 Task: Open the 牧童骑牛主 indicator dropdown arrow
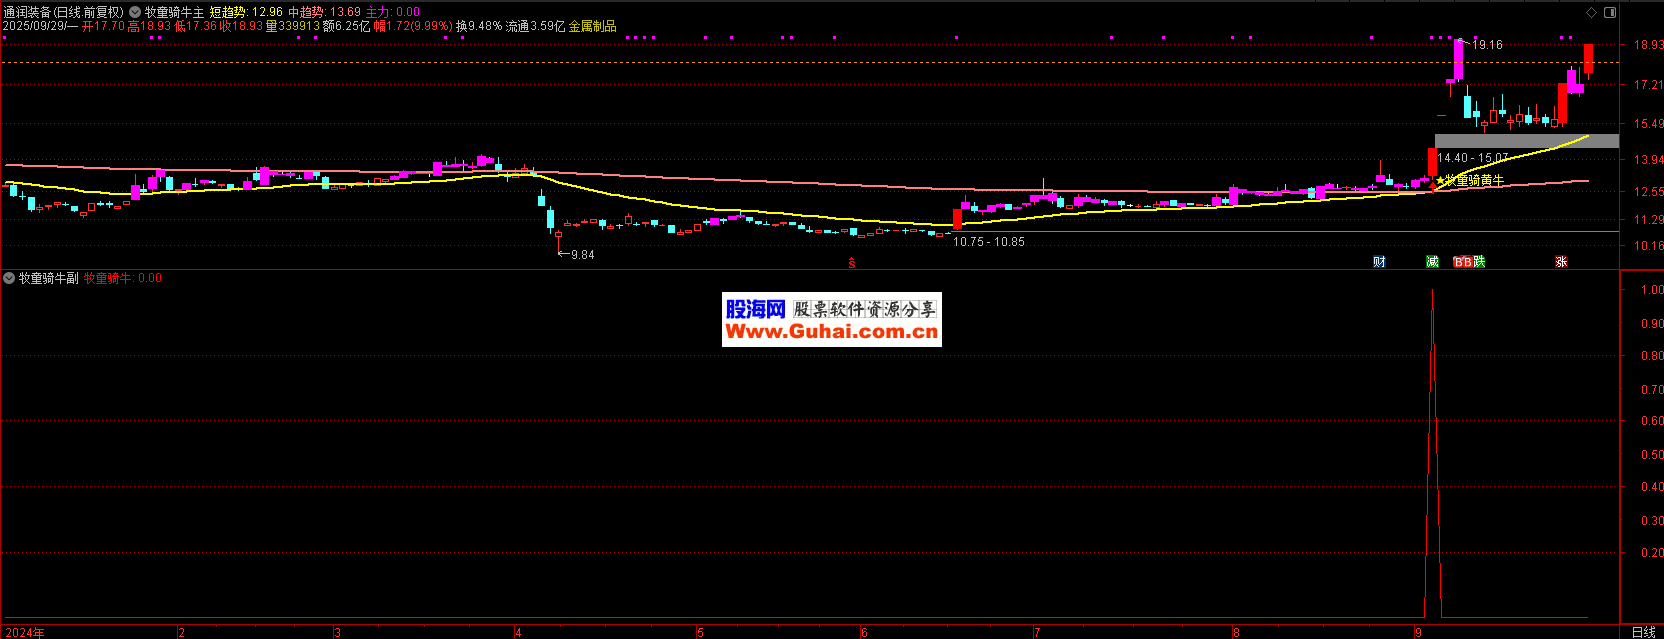[x=135, y=12]
